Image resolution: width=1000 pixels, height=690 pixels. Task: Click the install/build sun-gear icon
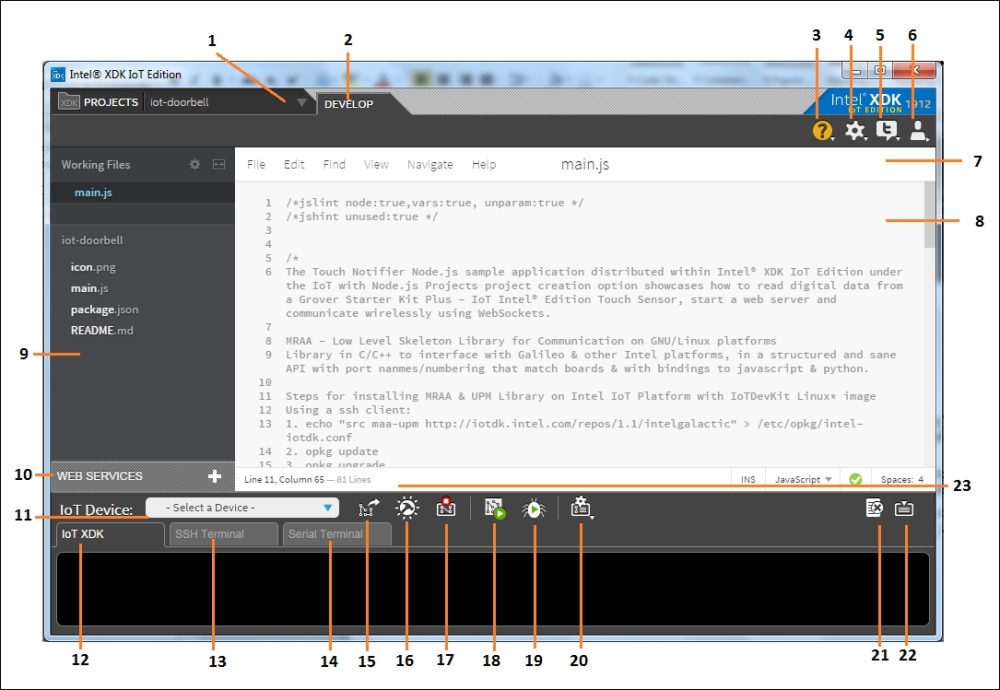coord(407,508)
